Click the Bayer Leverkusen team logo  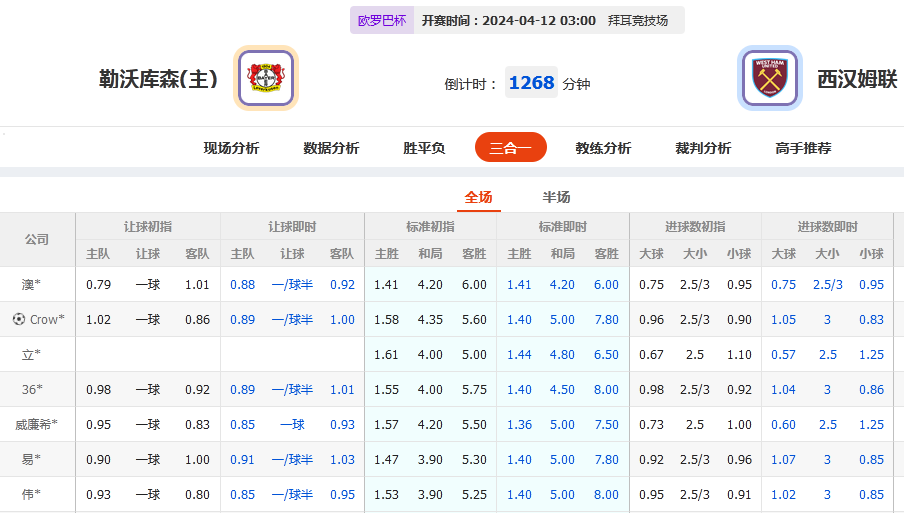(266, 78)
